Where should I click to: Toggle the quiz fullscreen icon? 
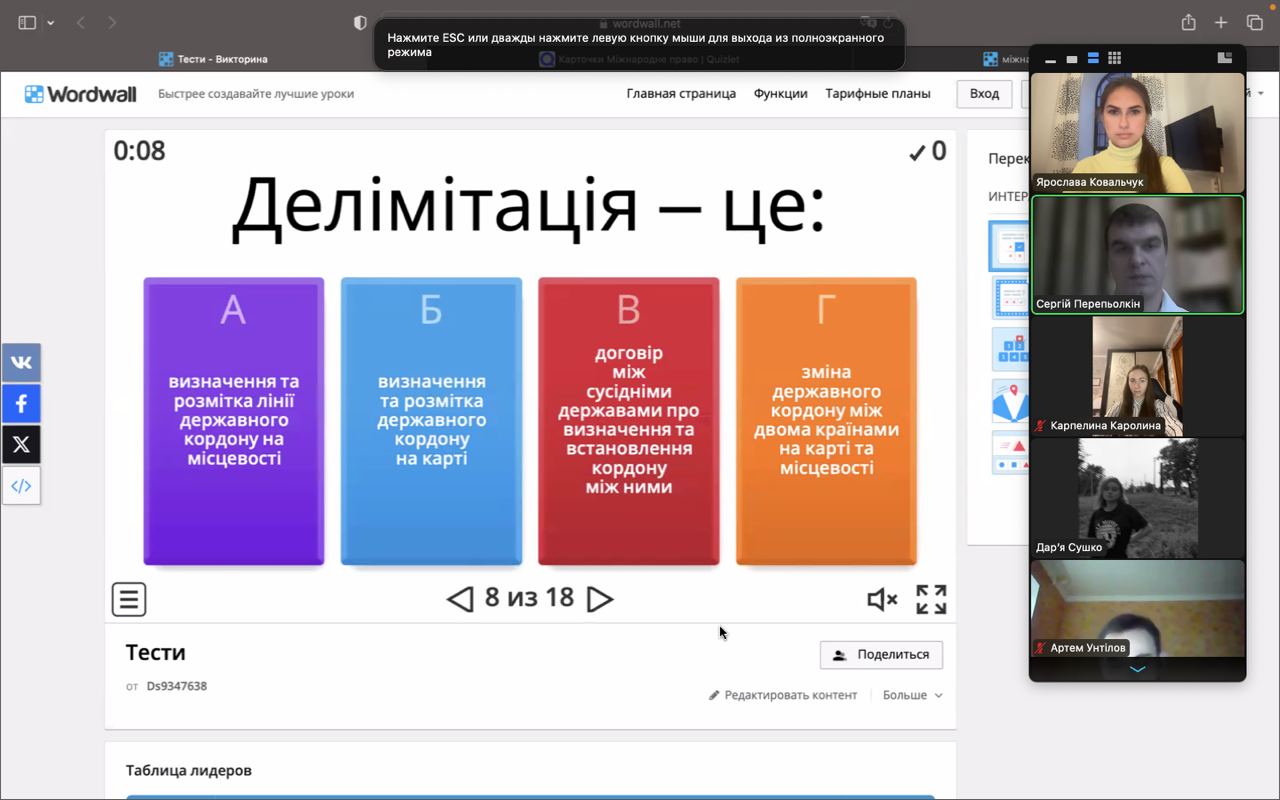[931, 599]
